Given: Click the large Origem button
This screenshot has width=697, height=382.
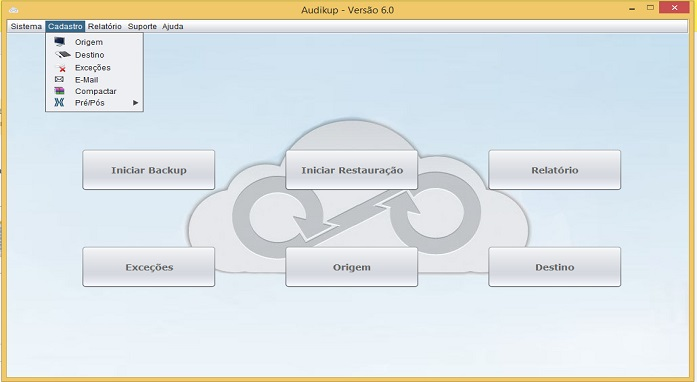Looking at the screenshot, I should point(352,267).
